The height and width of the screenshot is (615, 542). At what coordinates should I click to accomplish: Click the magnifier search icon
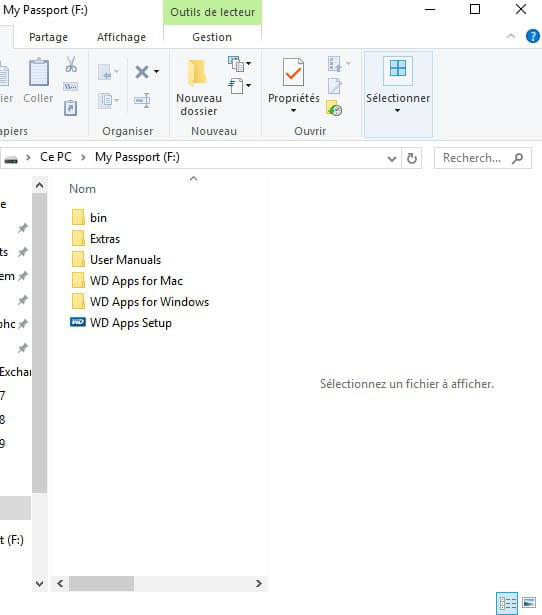click(518, 158)
